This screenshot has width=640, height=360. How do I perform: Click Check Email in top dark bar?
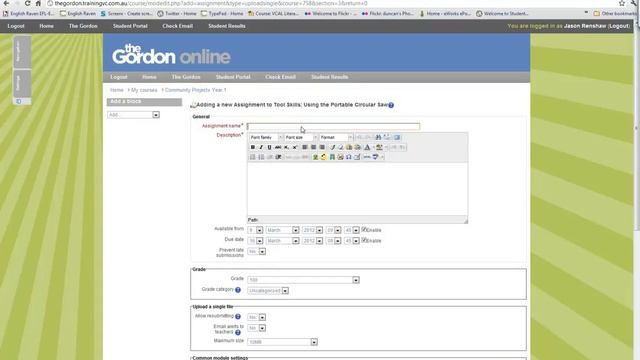coord(178,26)
